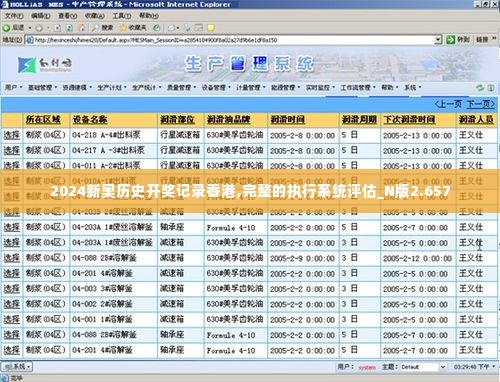Open the 系统 menu in app menu bar

(x=413, y=88)
